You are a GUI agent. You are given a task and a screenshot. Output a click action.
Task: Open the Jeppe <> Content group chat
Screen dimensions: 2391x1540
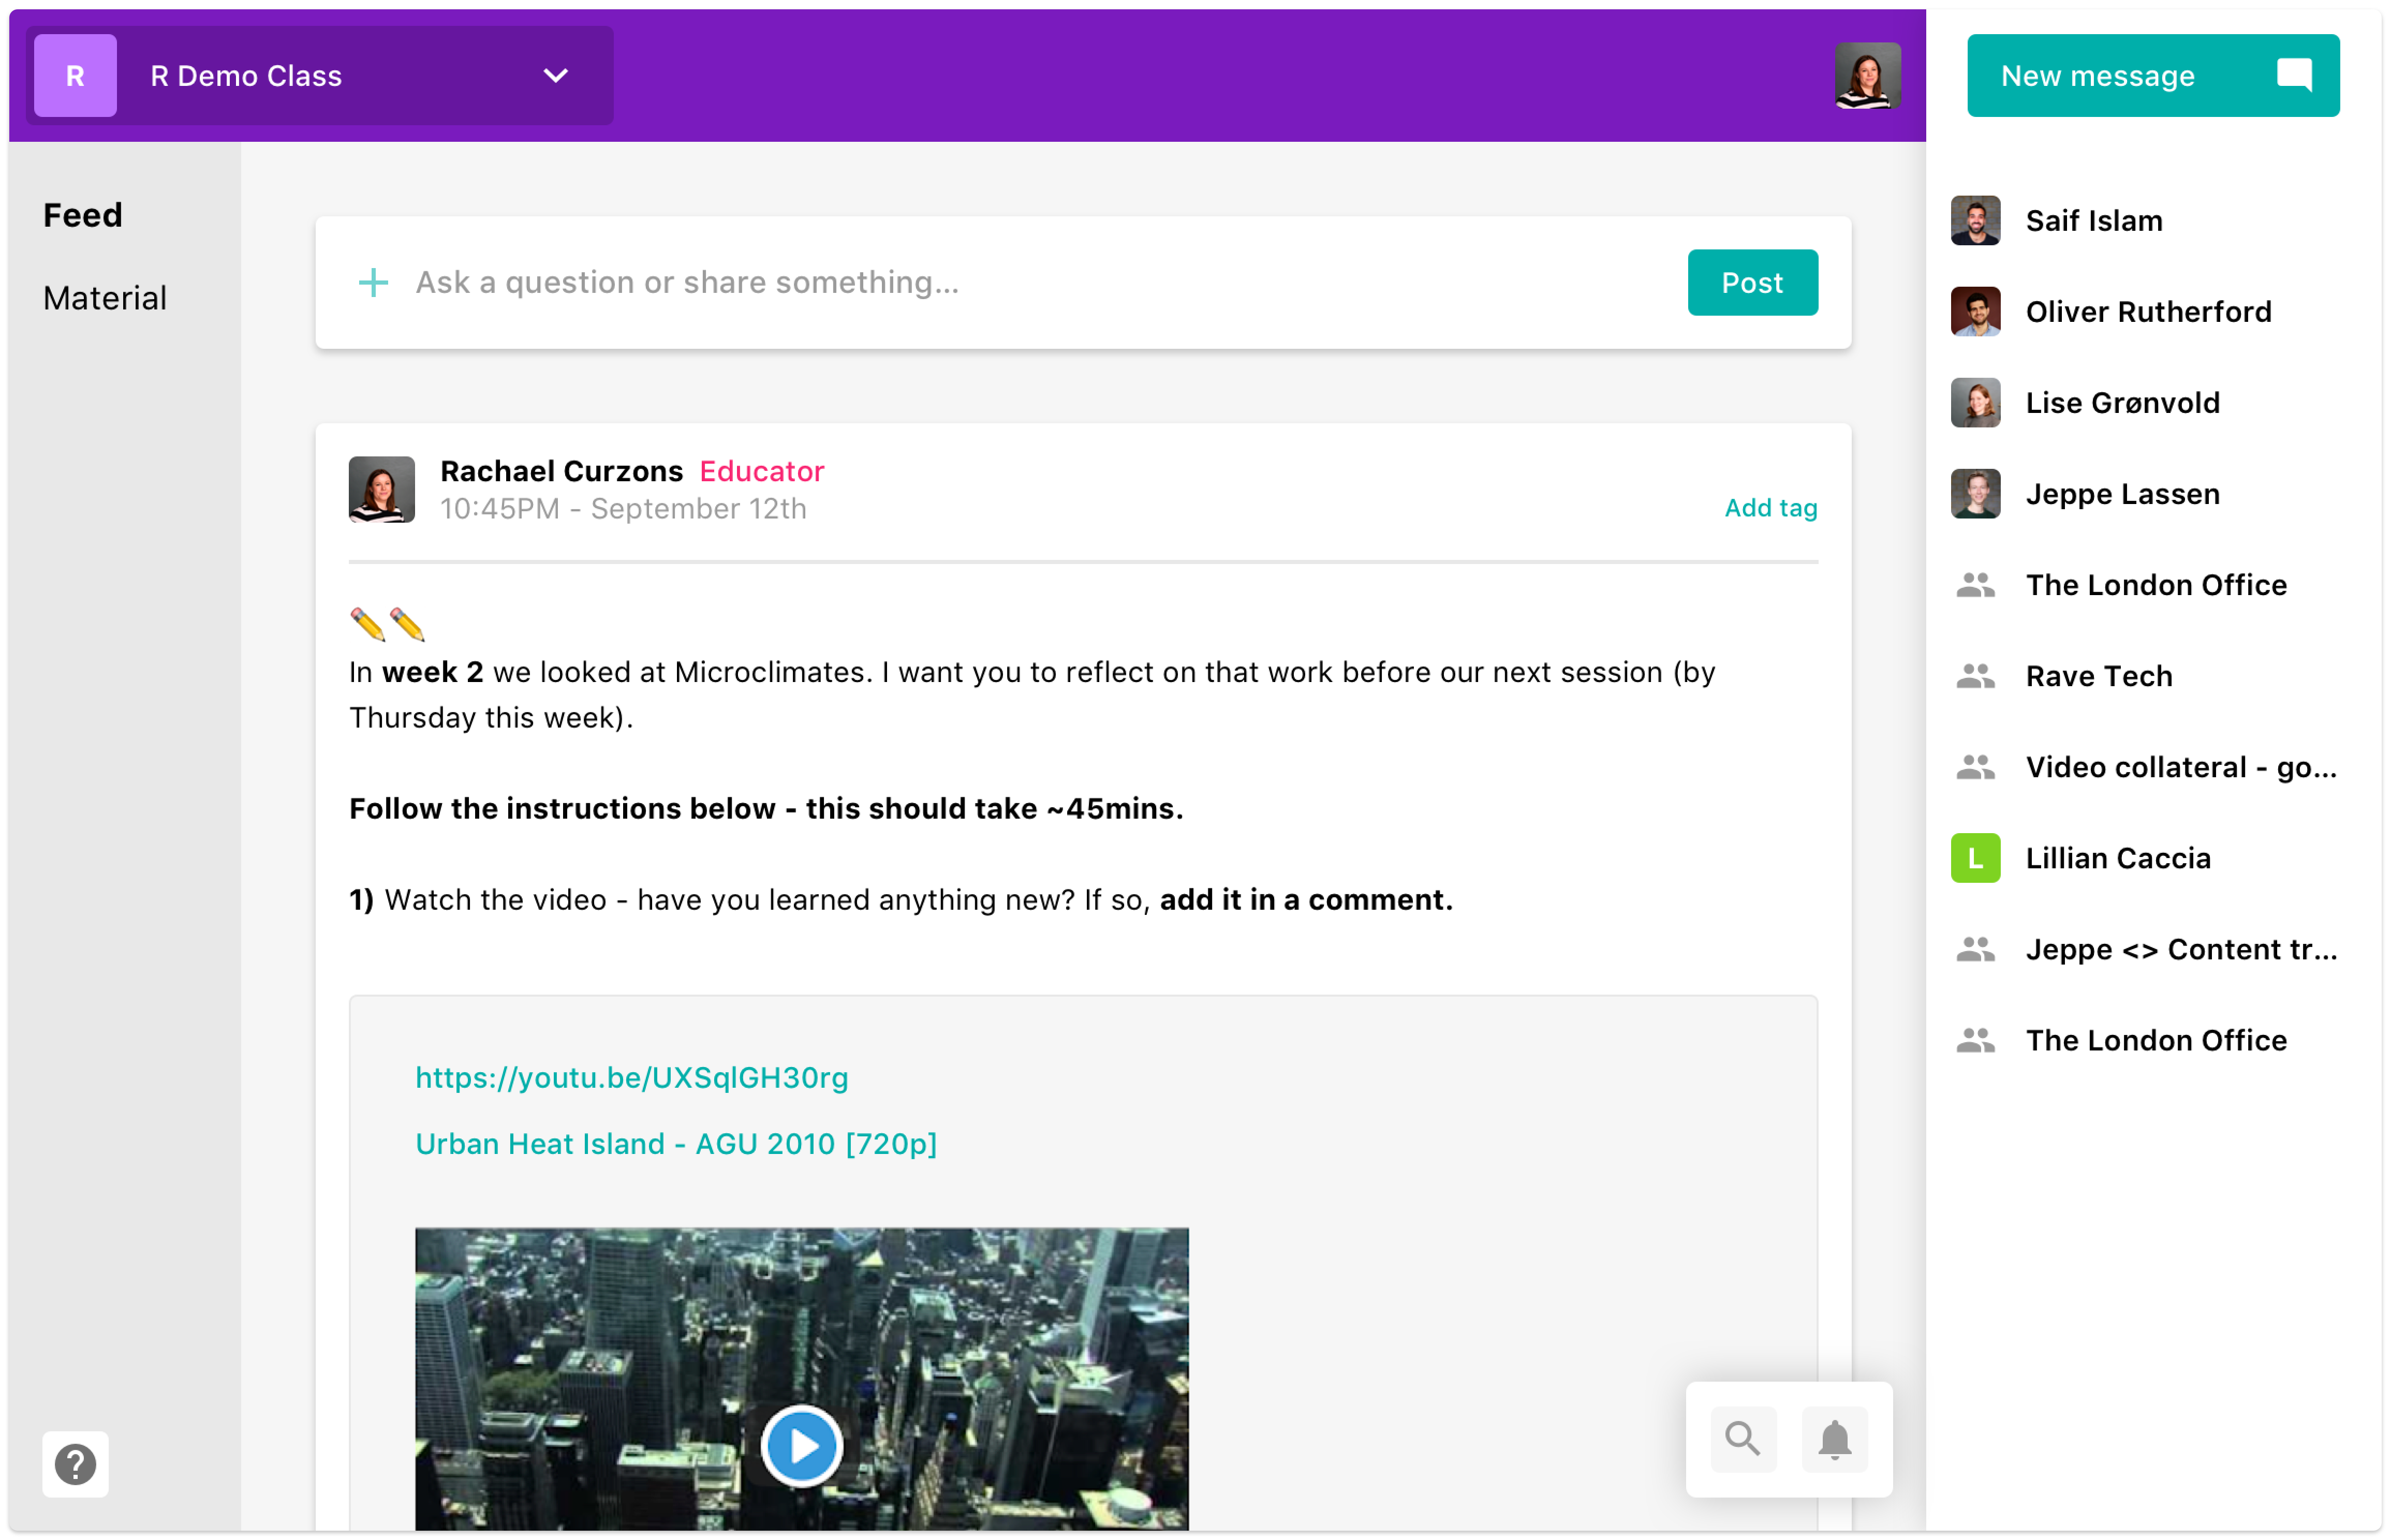tap(2152, 949)
